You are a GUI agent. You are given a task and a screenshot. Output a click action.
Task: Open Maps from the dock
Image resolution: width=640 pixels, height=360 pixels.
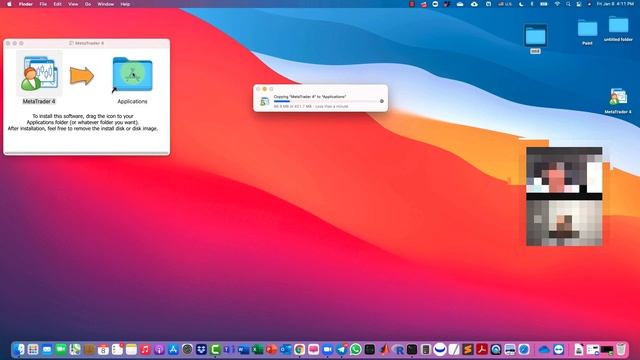click(75, 349)
